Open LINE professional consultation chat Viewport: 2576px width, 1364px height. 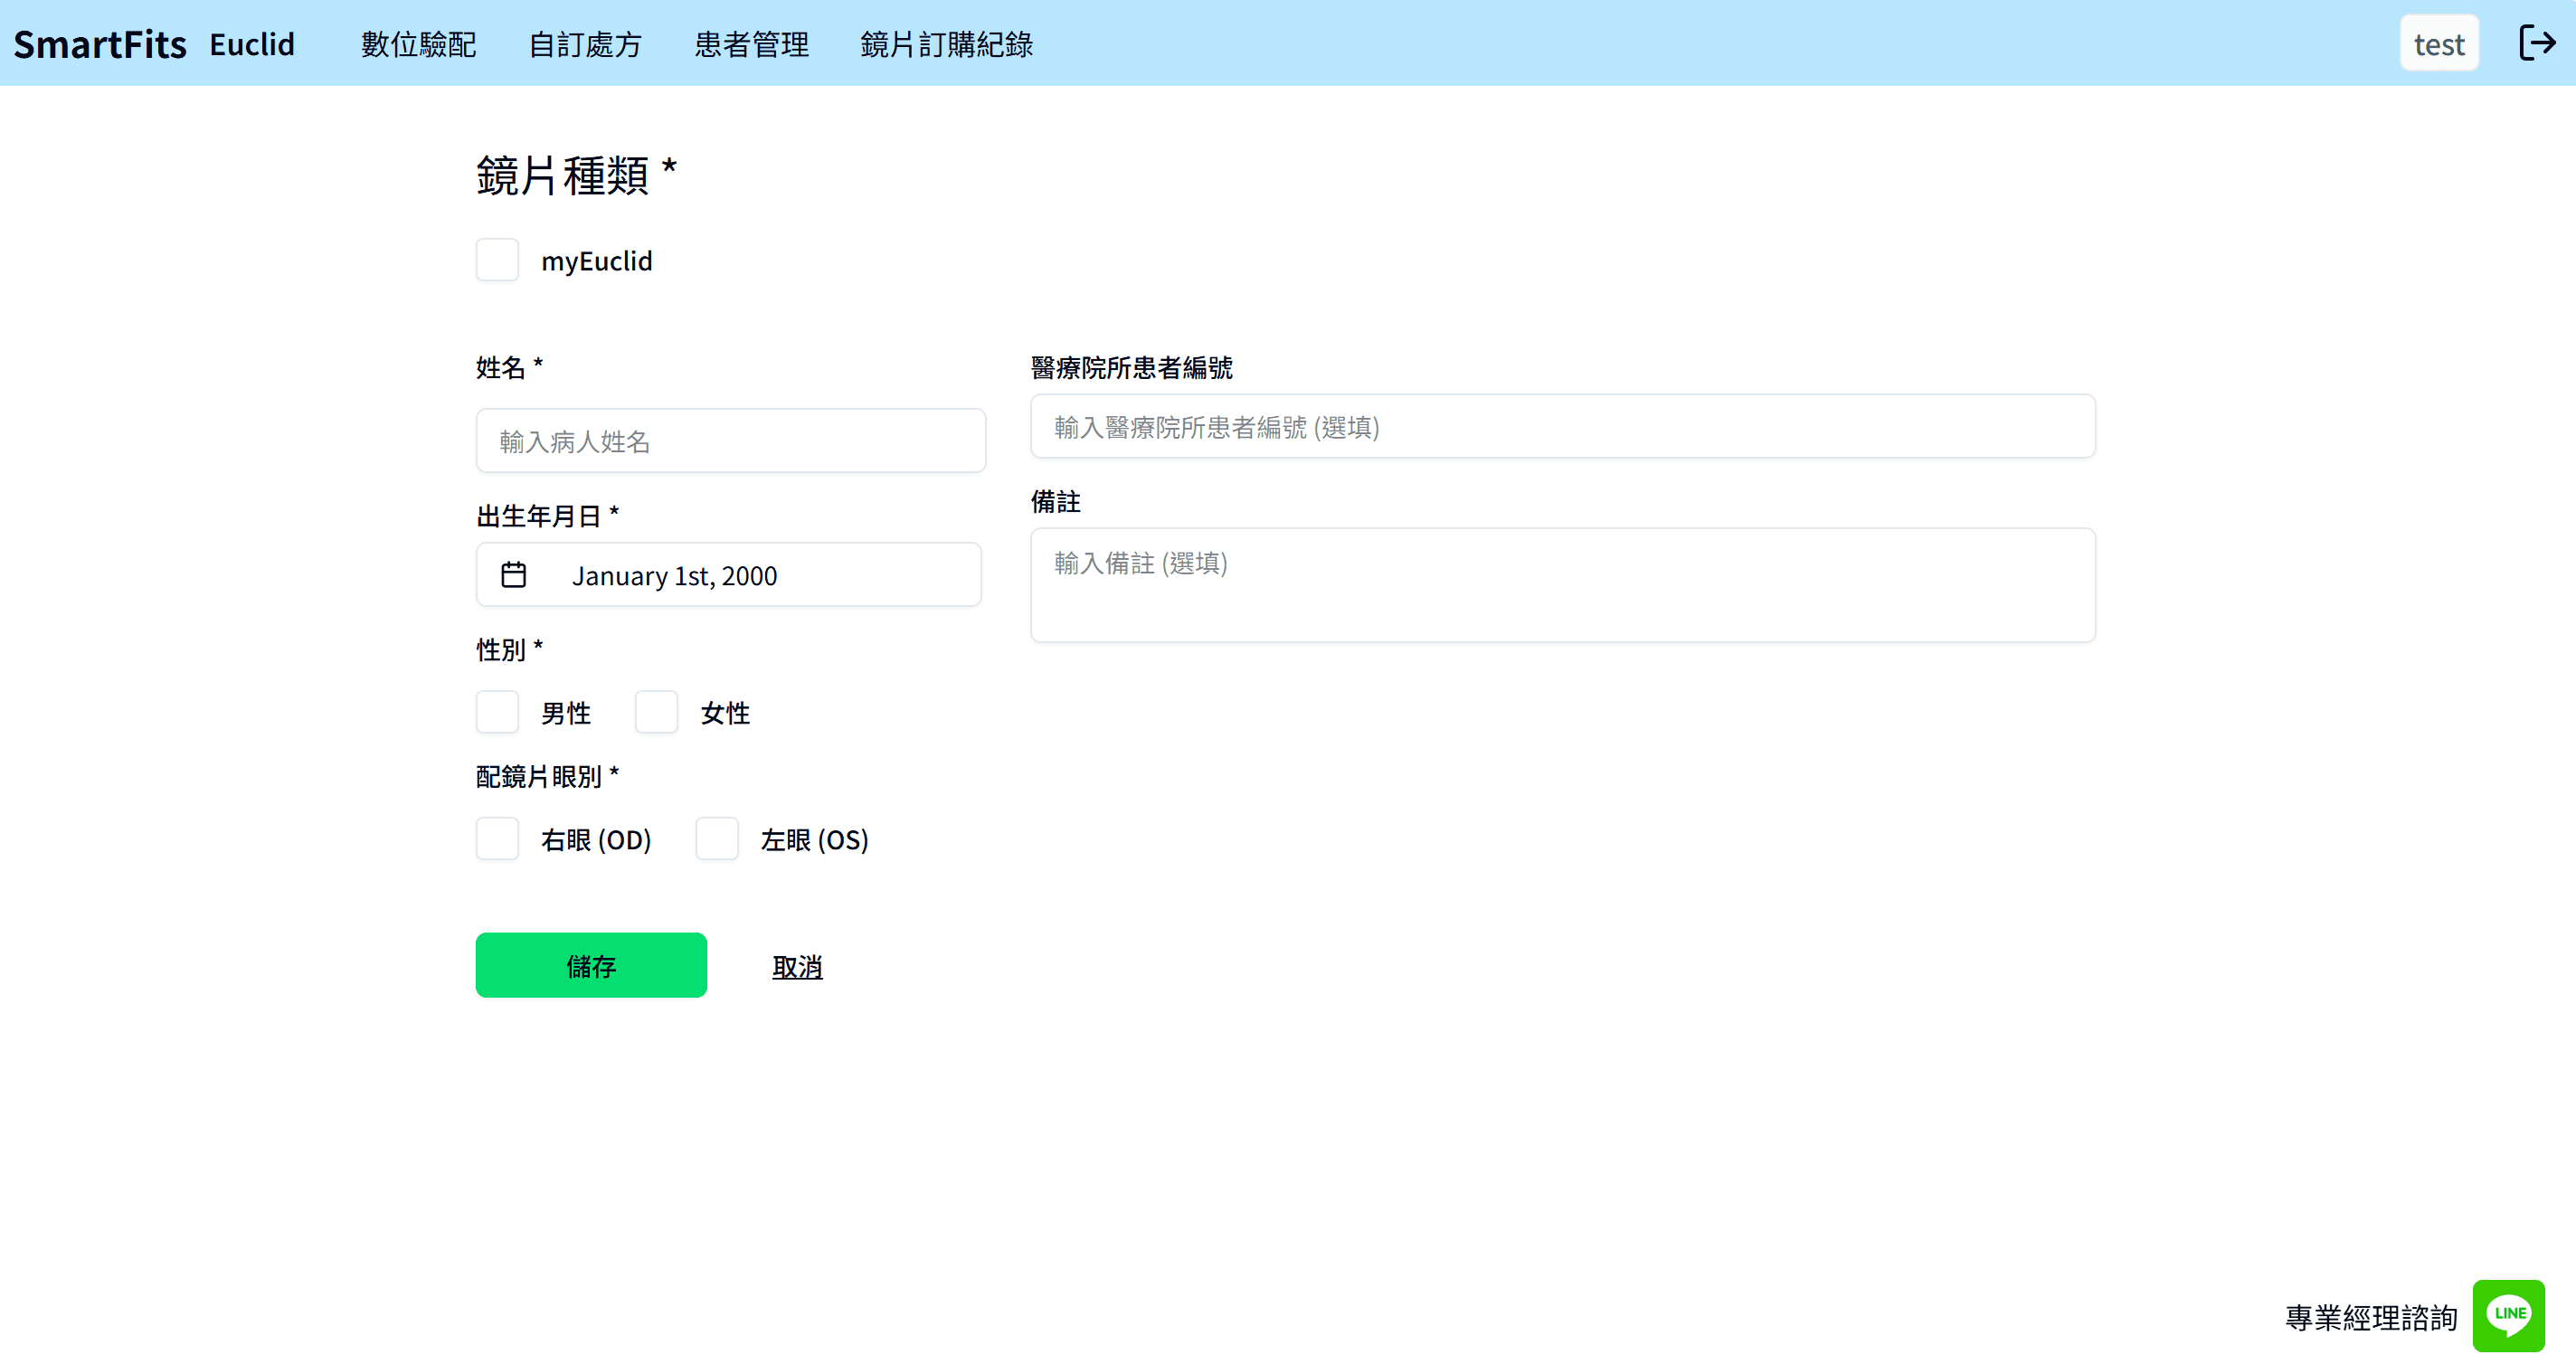tap(2508, 1315)
